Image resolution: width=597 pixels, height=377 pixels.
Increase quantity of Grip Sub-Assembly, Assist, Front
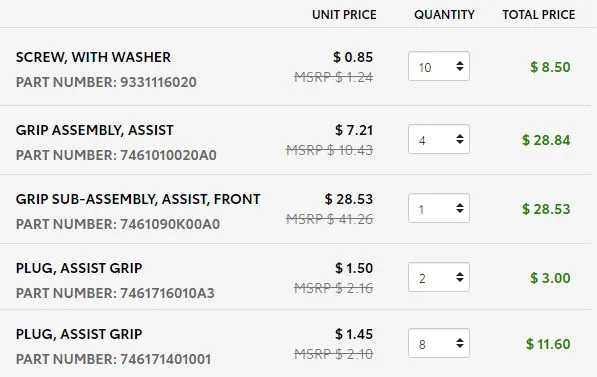[460, 205]
